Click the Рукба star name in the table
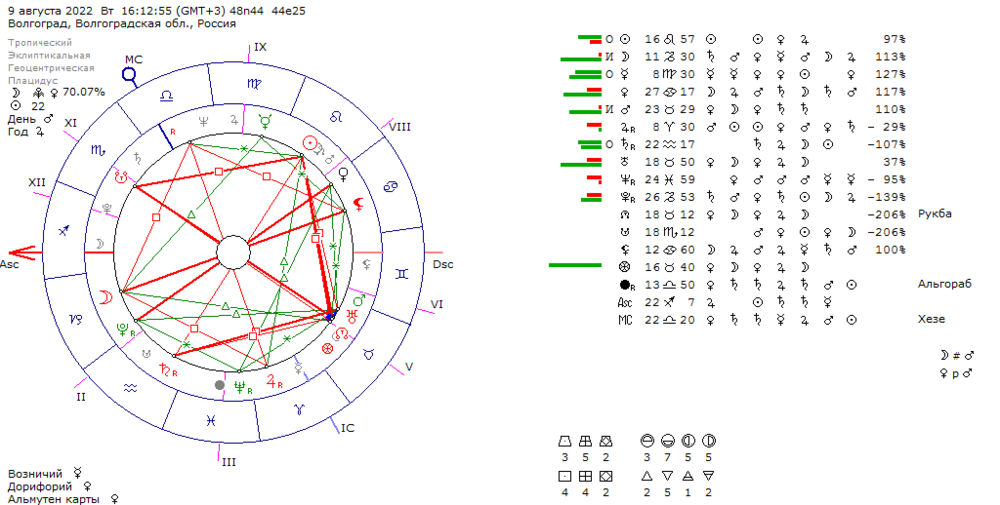 [x=935, y=214]
